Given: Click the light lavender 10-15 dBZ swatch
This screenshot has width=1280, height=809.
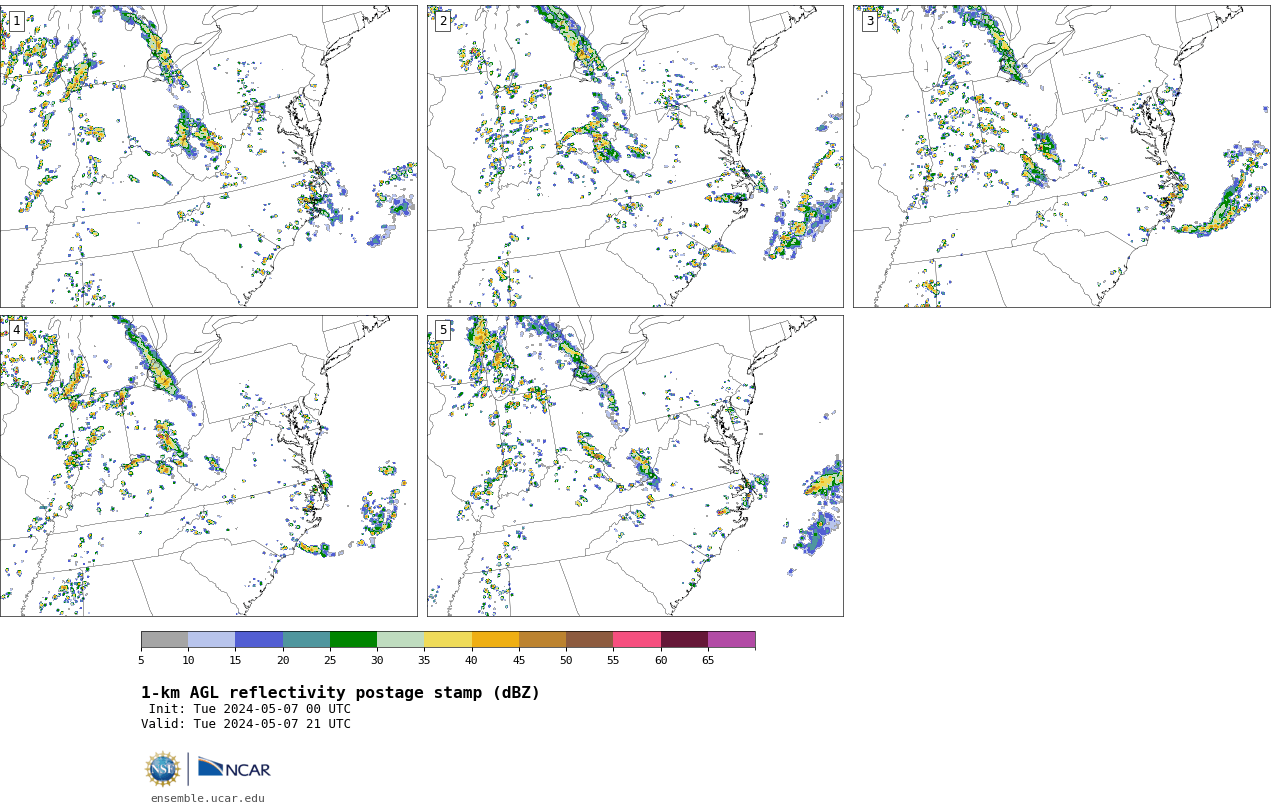Looking at the screenshot, I should [211, 640].
